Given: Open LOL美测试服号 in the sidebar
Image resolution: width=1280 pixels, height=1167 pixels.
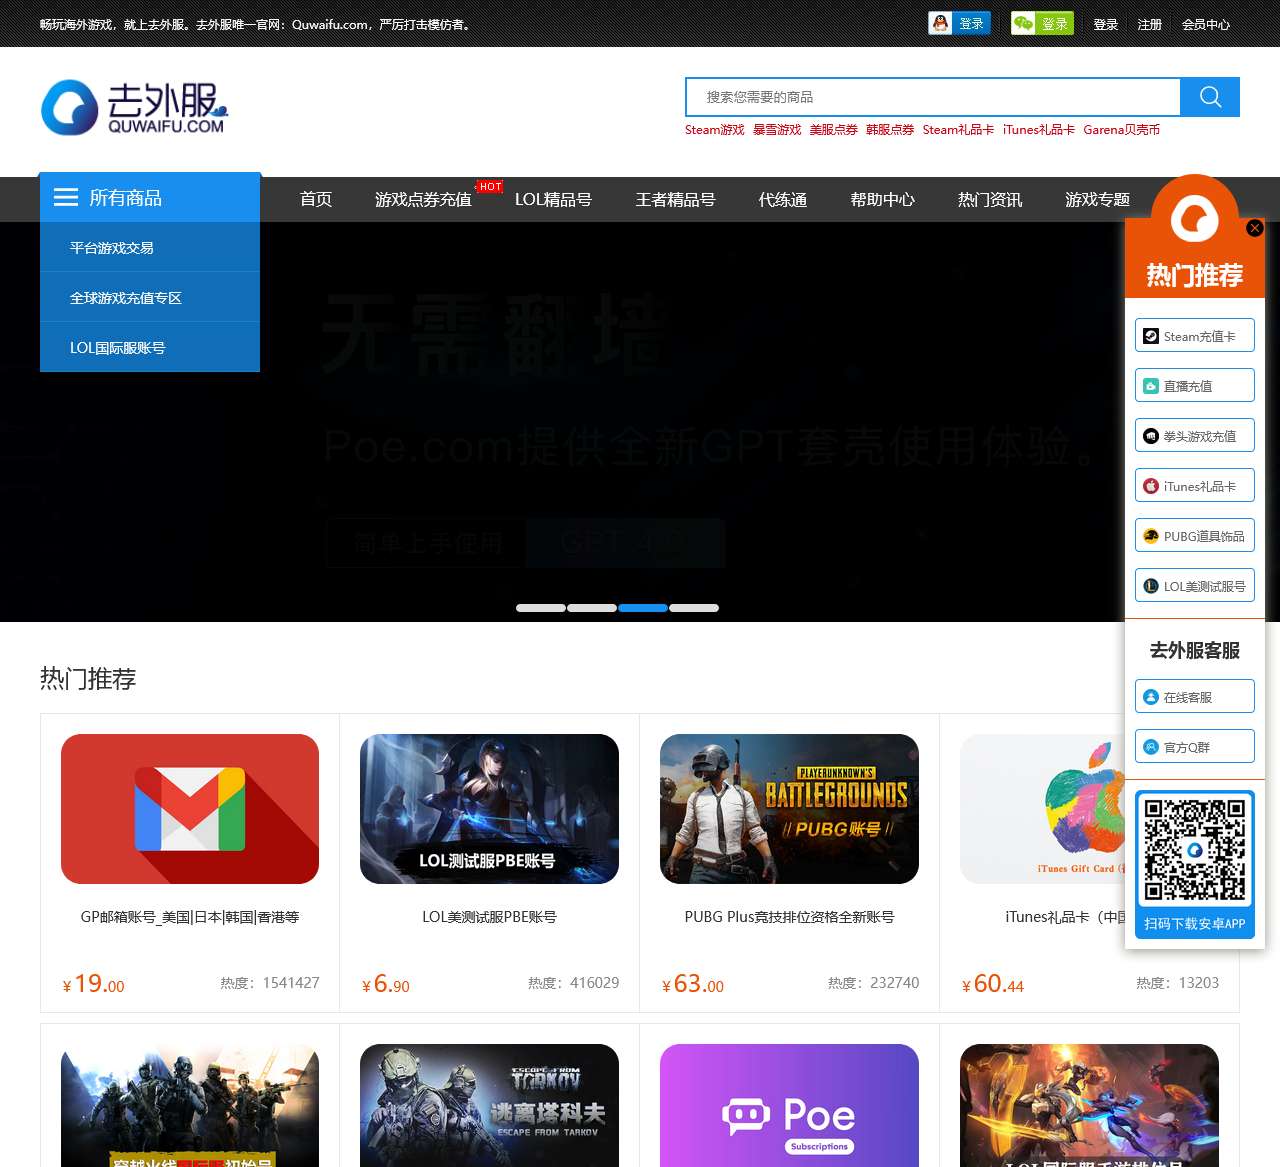Looking at the screenshot, I should 1194,586.
